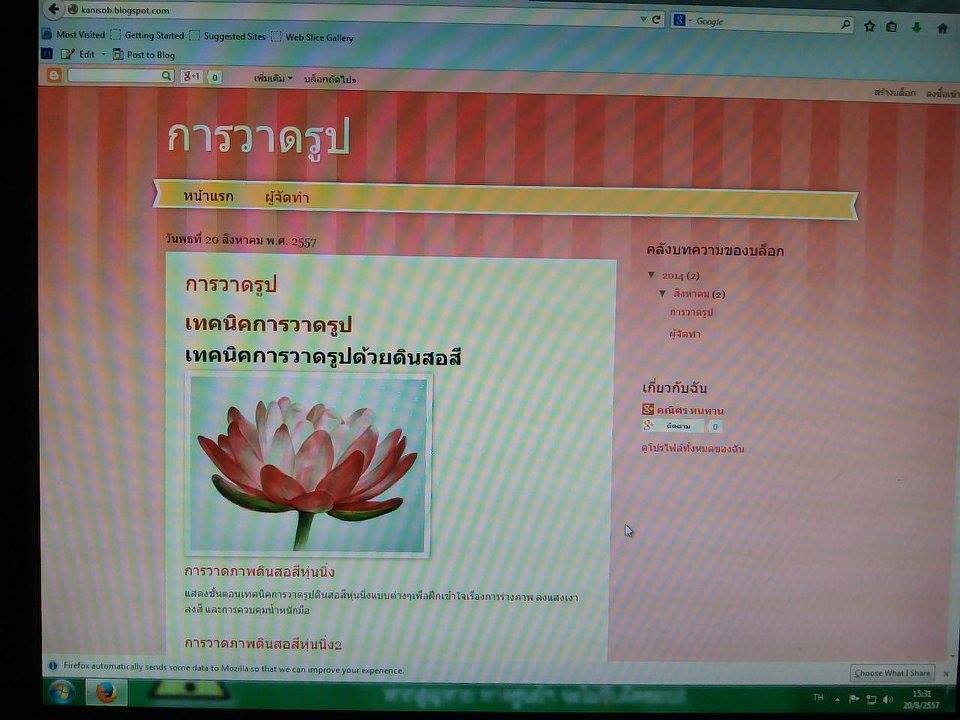Open the Windows Start menu orb
This screenshot has width=960, height=720.
tap(60, 692)
